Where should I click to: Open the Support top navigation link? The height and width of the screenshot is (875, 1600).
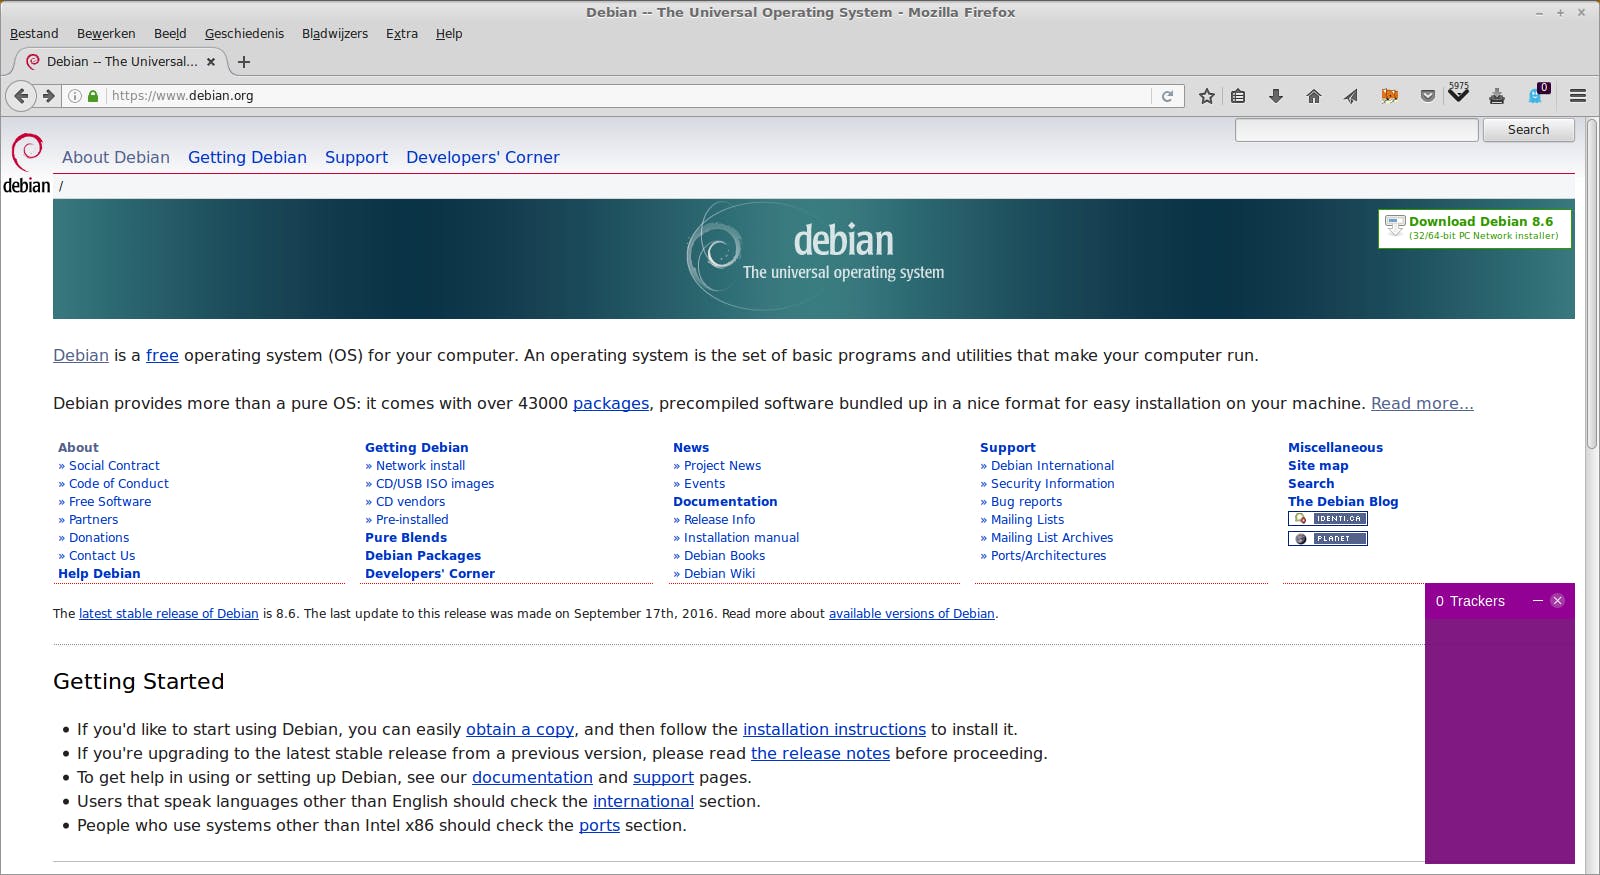[x=356, y=157]
